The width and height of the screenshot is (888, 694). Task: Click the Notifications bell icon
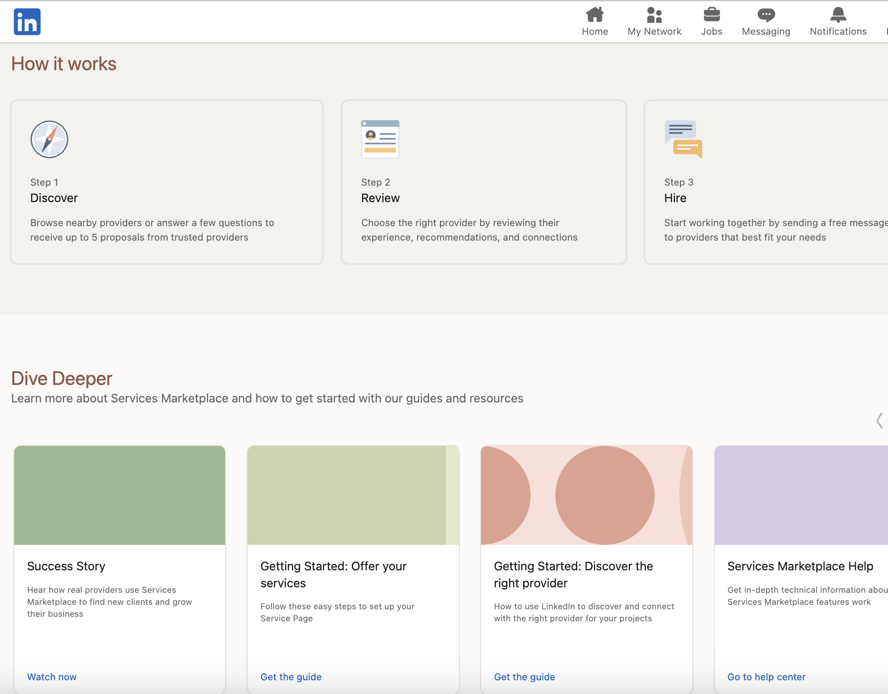click(x=837, y=14)
